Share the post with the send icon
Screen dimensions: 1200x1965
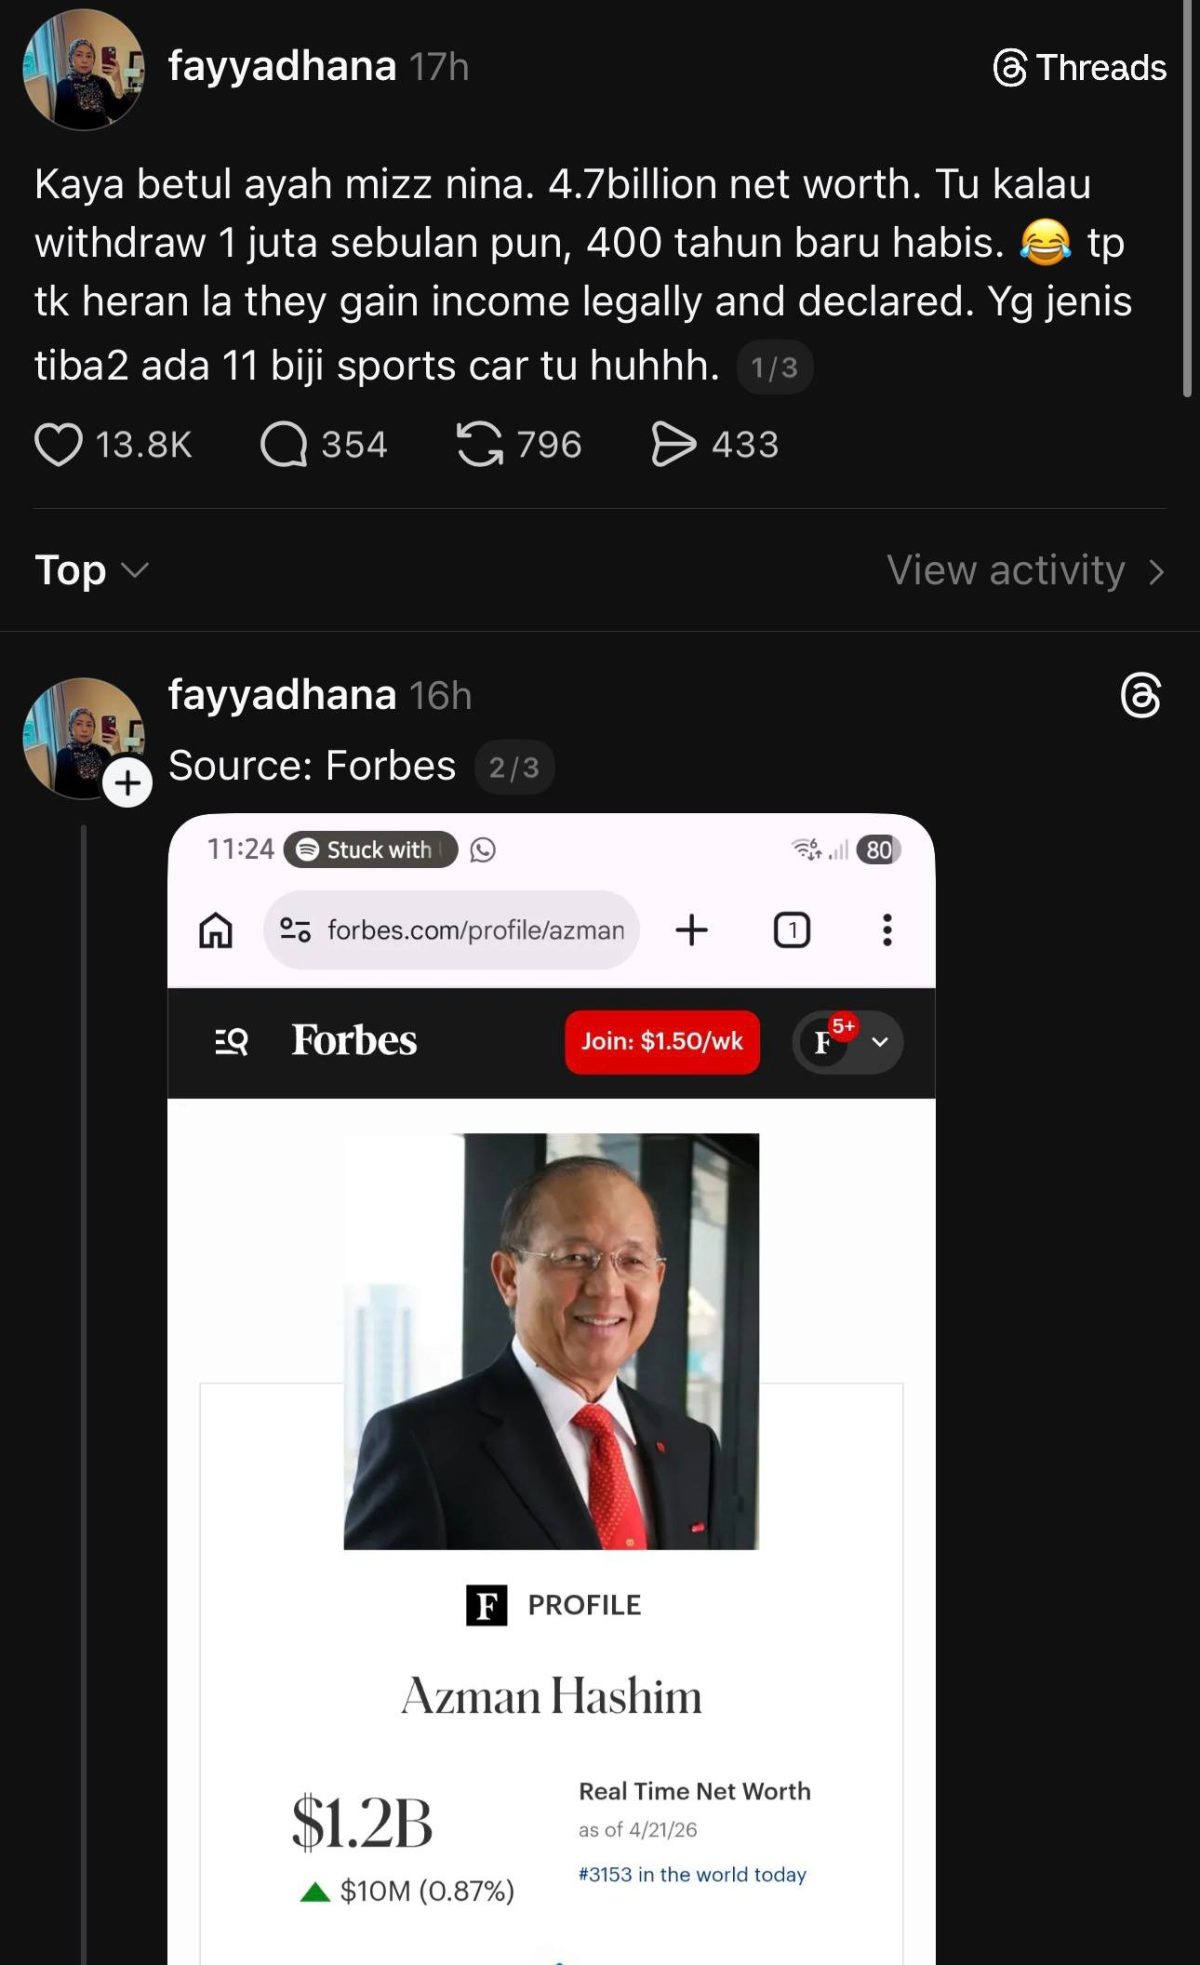673,445
